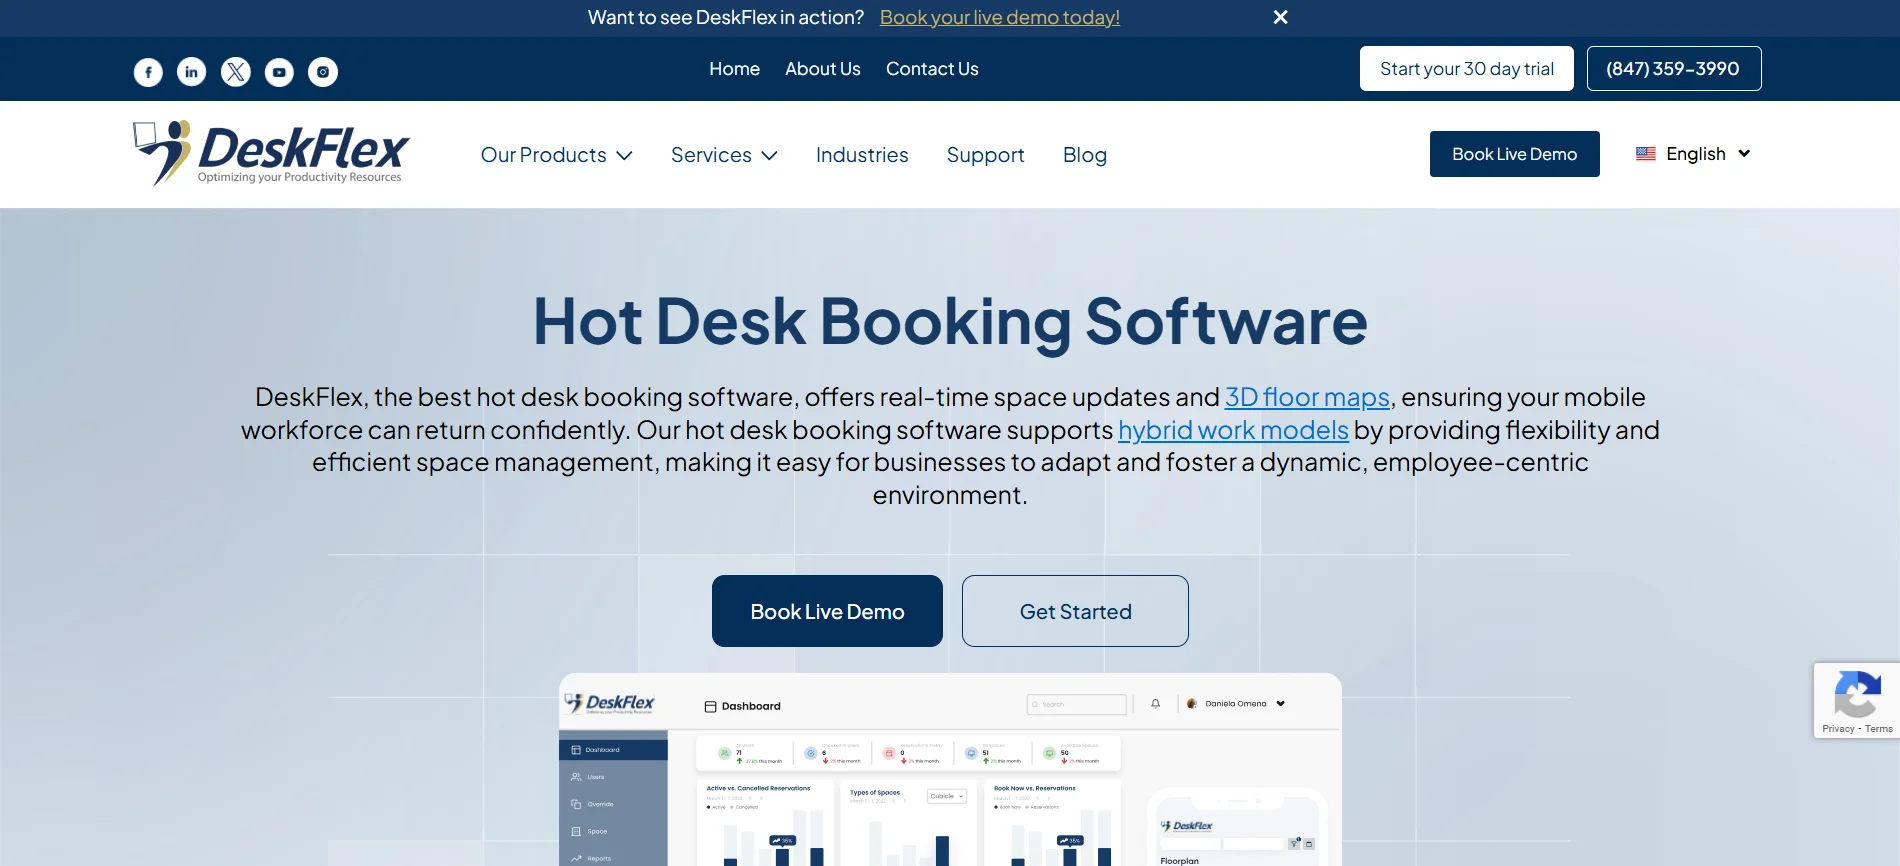
Task: Follow the 'Book your live demo today!' link
Action: coord(1000,17)
